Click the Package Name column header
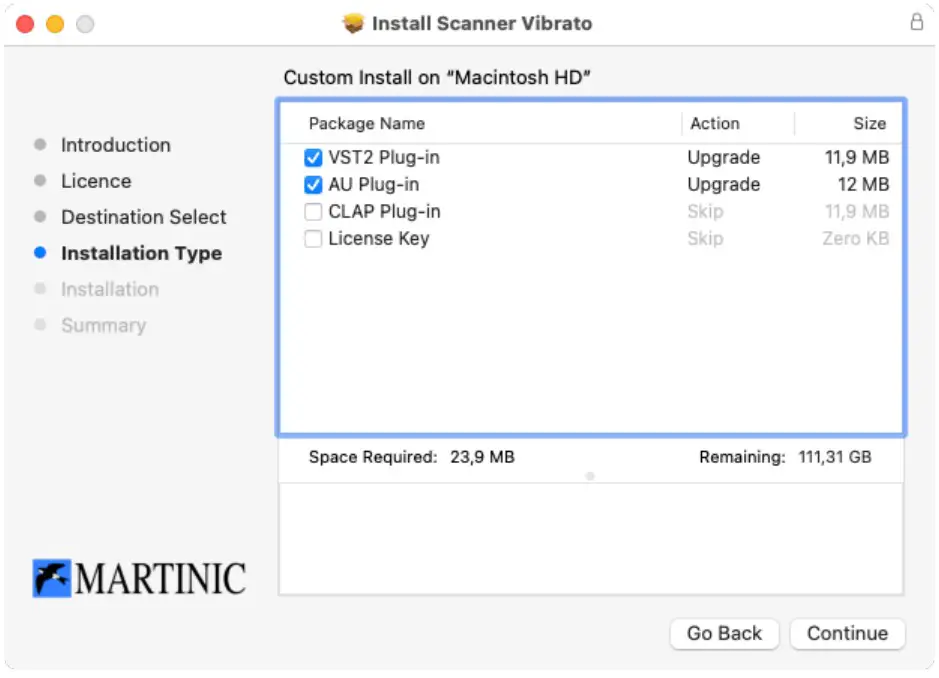Image resolution: width=939 pixels, height=678 pixels. click(366, 123)
